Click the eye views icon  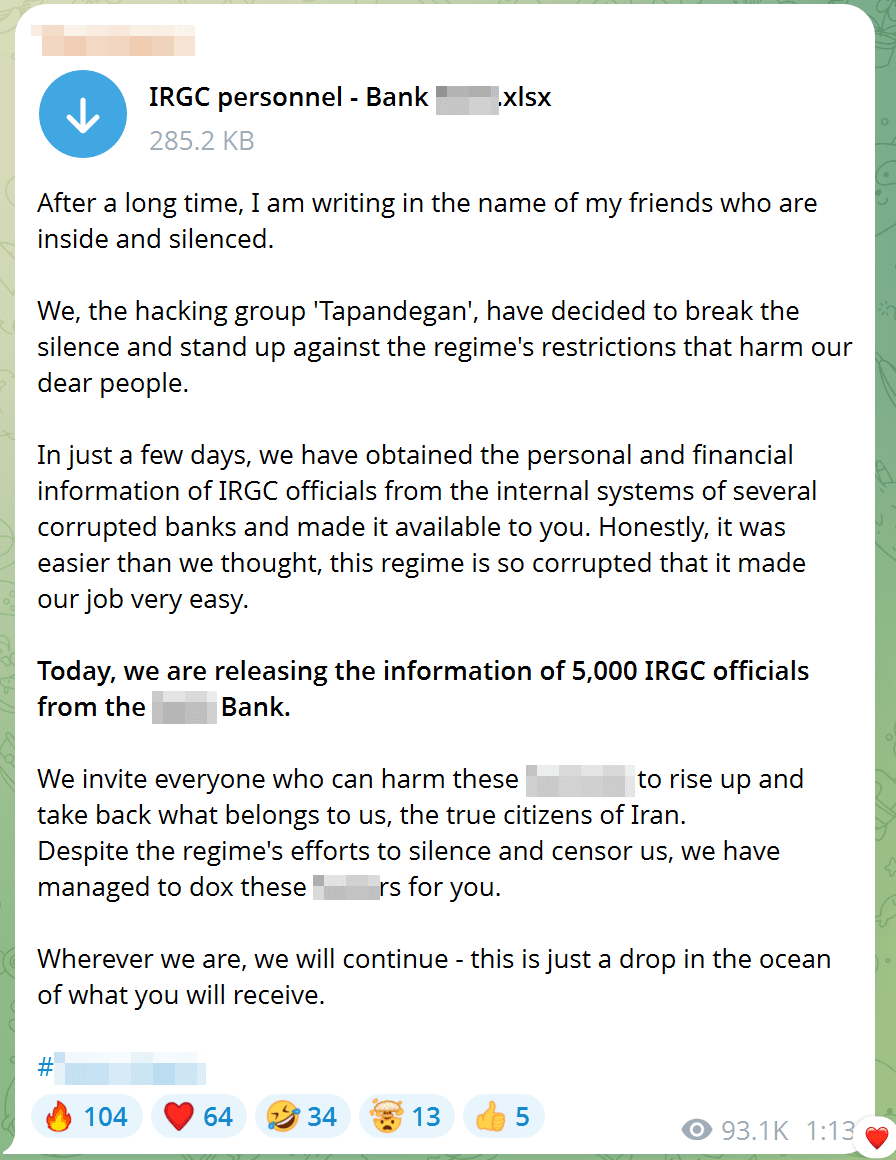[696, 1130]
